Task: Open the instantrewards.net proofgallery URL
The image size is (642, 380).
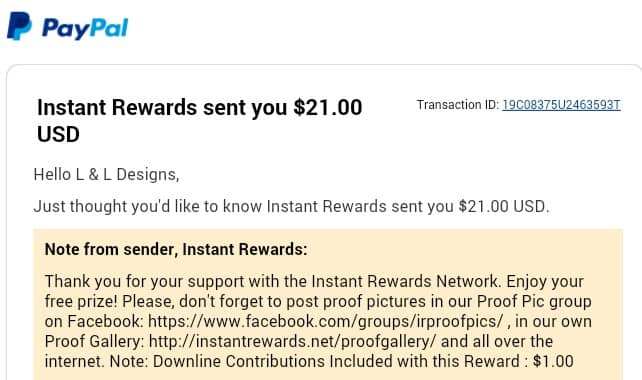Action: pos(292,341)
